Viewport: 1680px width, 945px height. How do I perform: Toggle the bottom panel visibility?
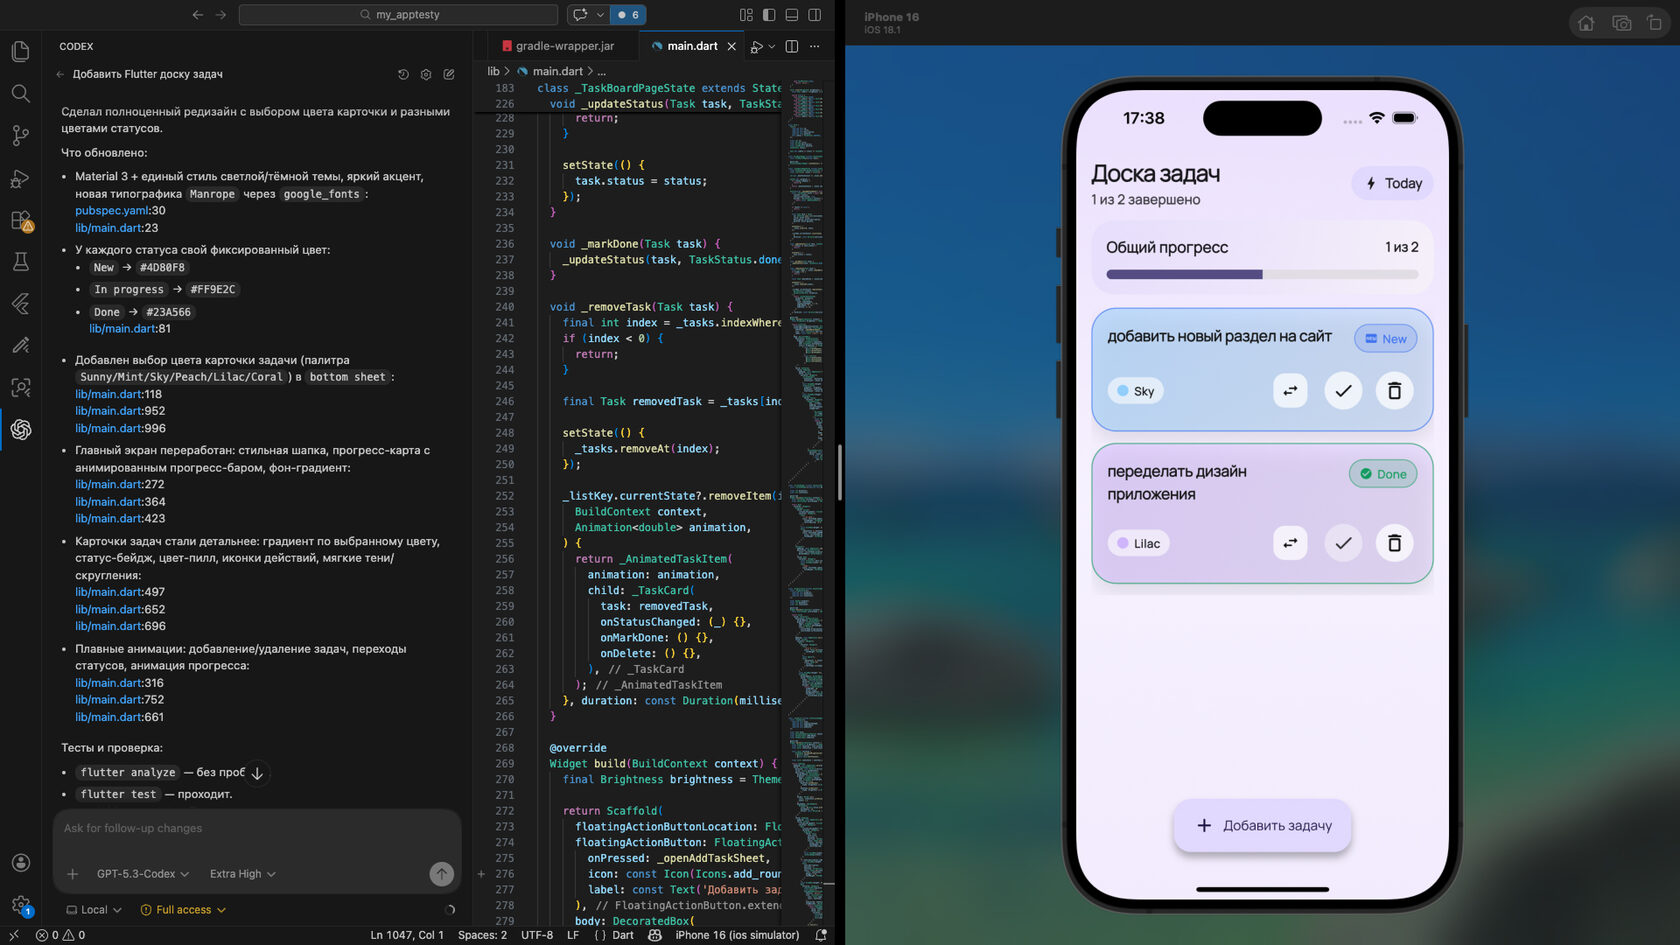coord(792,15)
